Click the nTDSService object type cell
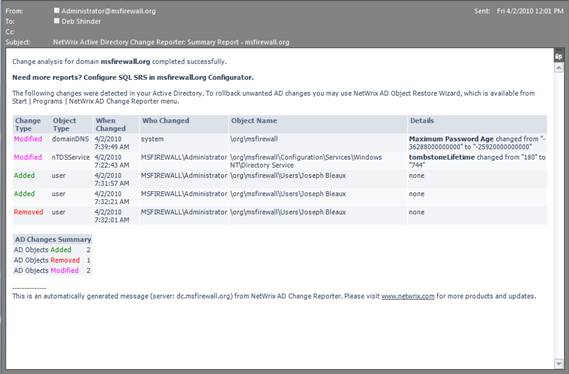Screen dimensions: 569x374 (x=70, y=157)
